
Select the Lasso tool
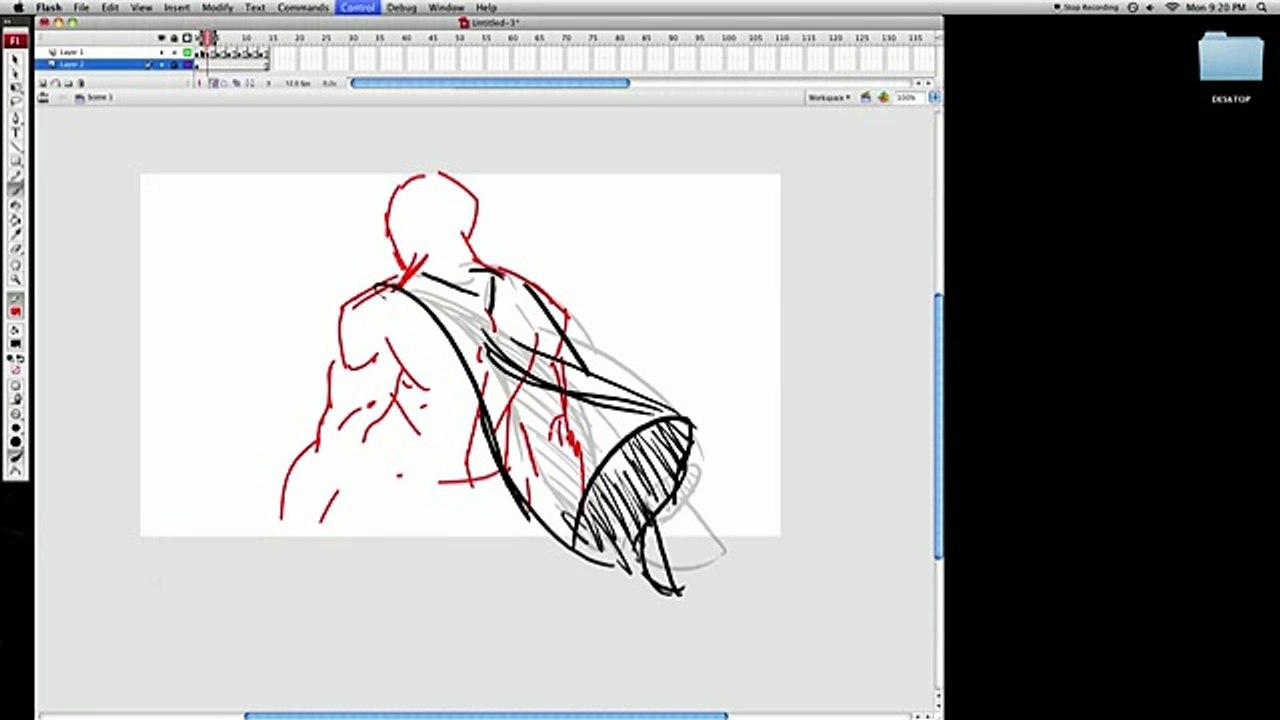tap(15, 100)
